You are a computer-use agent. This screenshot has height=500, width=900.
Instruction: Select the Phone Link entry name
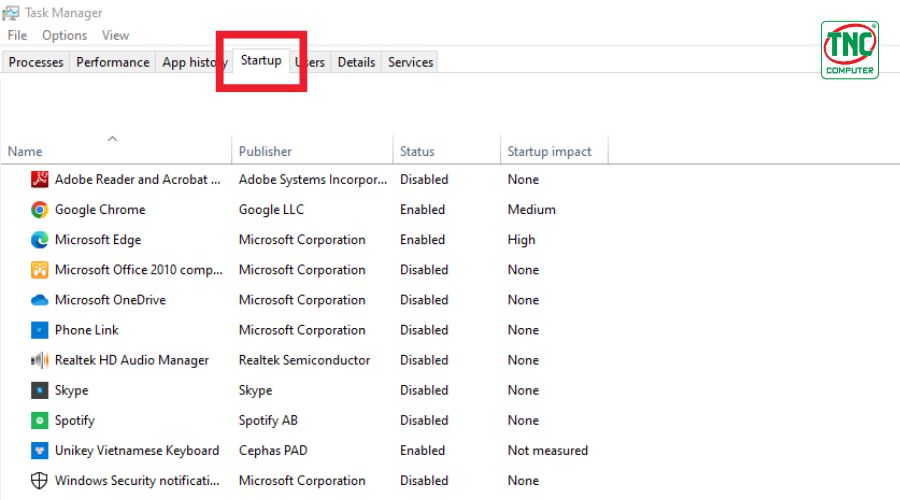87,330
